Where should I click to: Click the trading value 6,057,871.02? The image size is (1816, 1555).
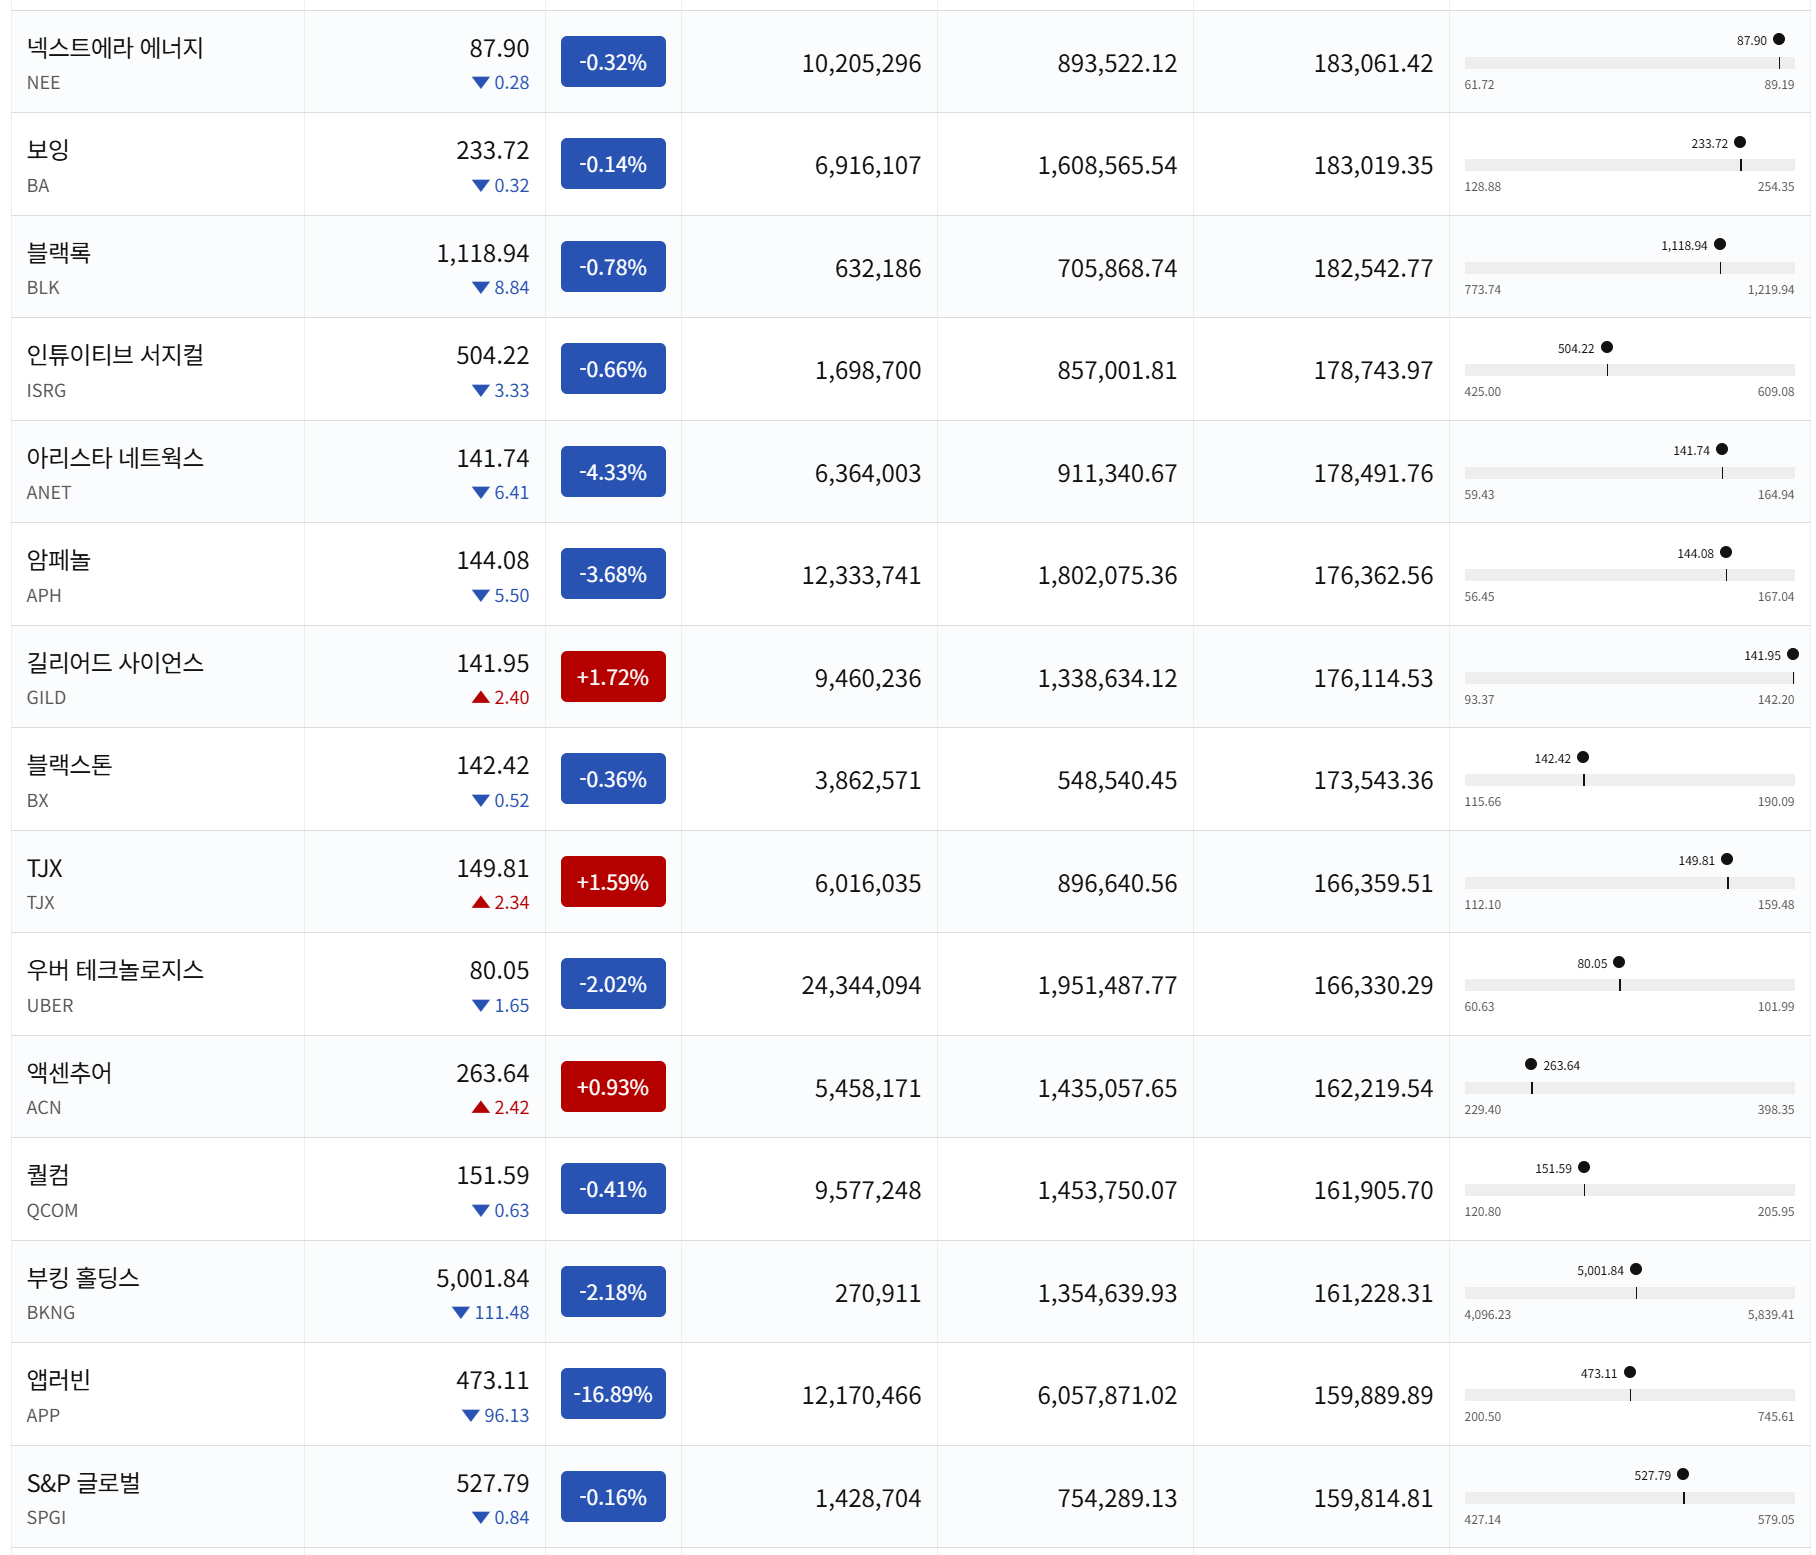click(x=1107, y=1395)
